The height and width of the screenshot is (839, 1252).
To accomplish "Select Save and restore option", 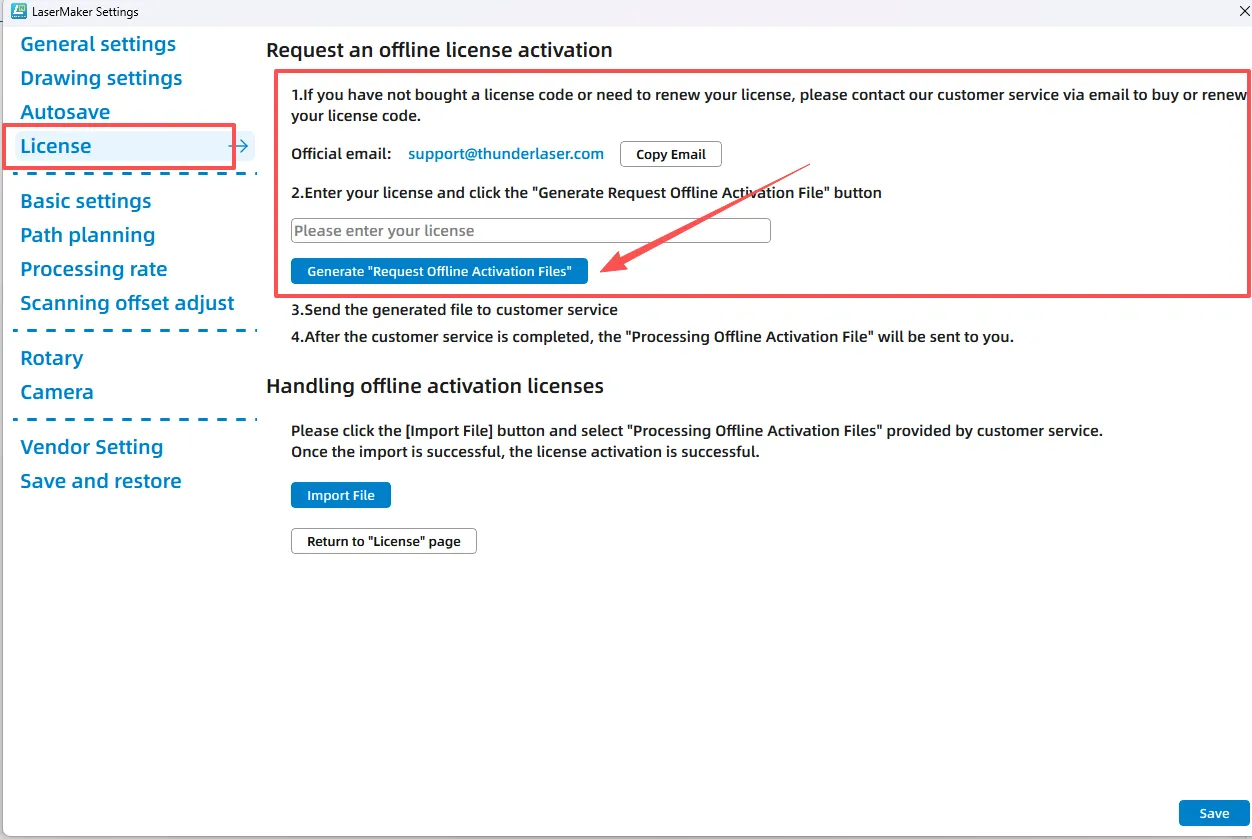I will pyautogui.click(x=101, y=481).
